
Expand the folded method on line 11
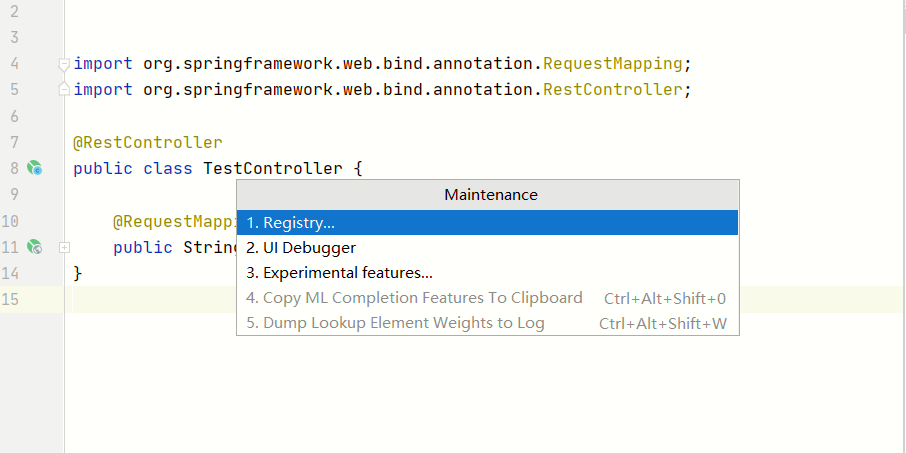click(x=64, y=246)
